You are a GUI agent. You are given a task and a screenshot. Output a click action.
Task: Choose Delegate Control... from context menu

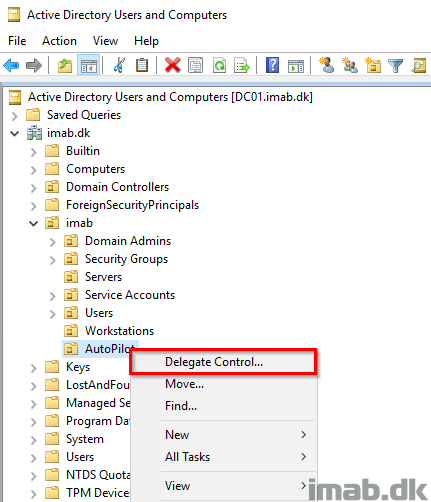223,362
